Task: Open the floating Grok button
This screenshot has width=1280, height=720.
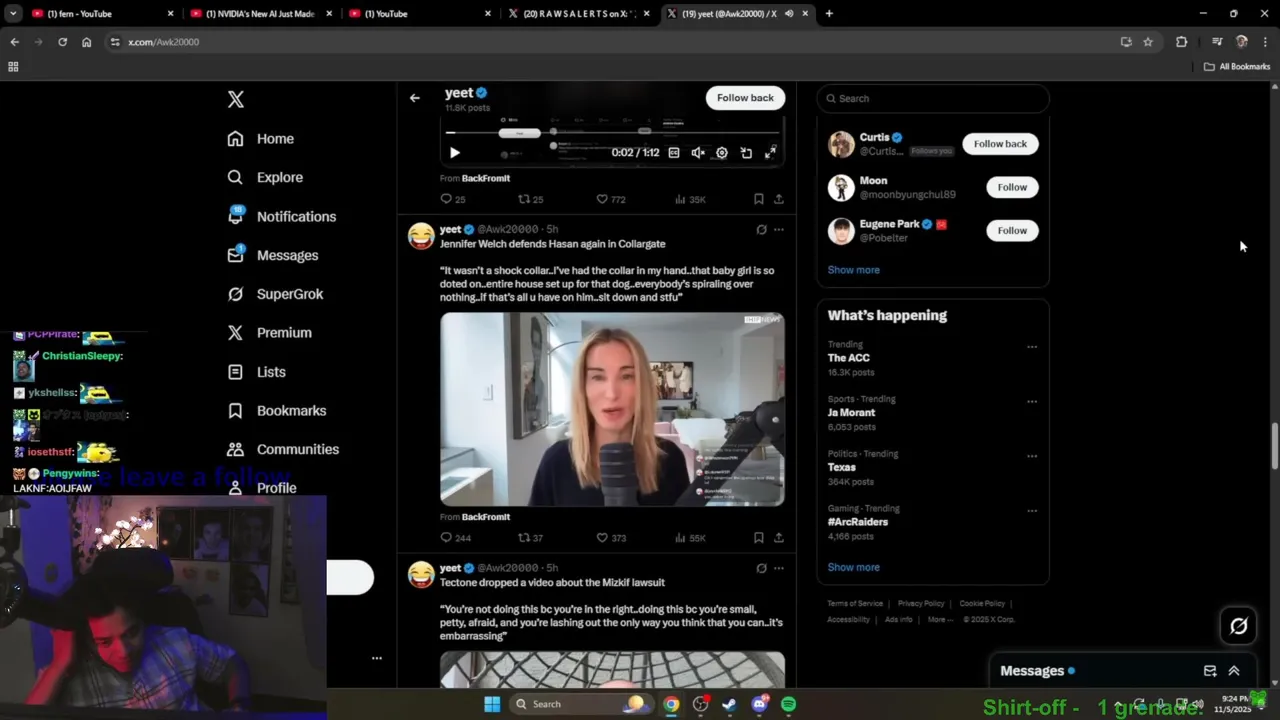Action: pos(1238,626)
